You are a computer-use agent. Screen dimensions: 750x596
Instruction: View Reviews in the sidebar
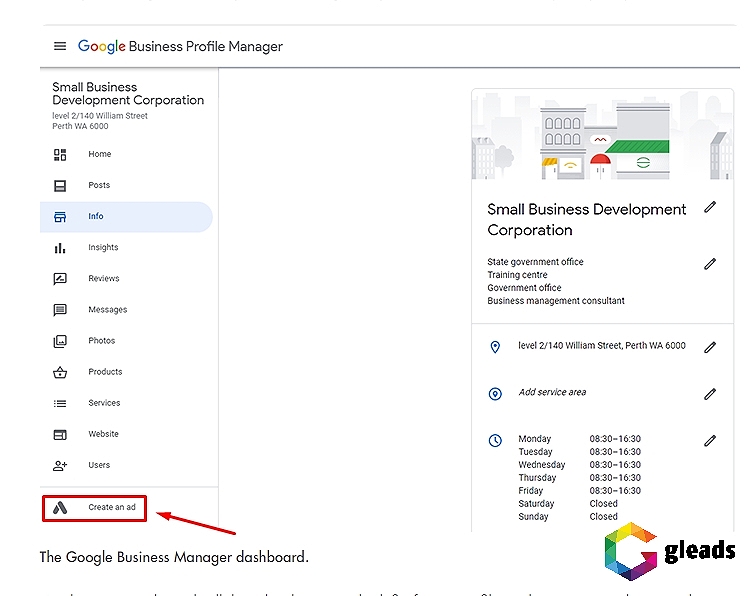pyautogui.click(x=103, y=279)
